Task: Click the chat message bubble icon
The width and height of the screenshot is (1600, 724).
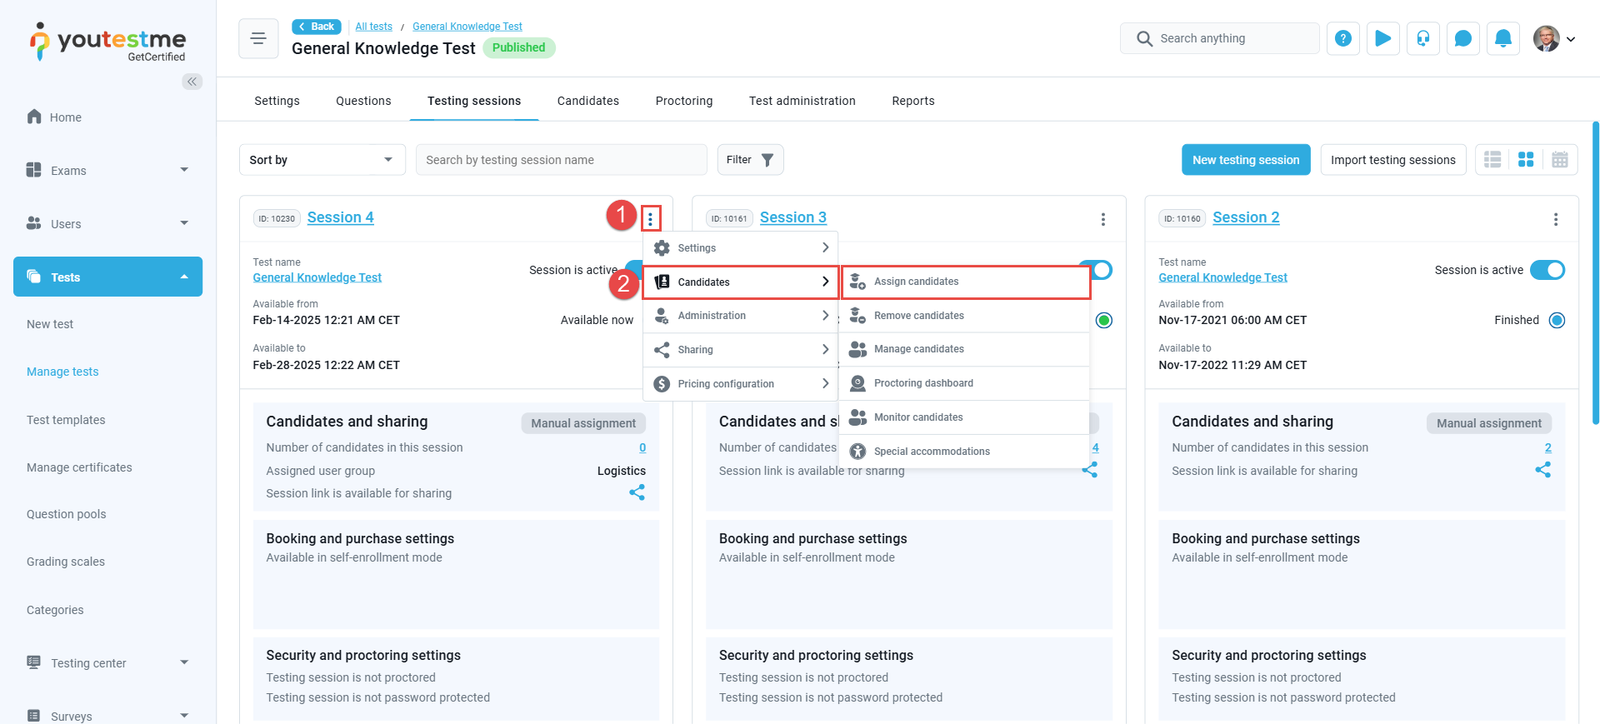Action: [1462, 39]
